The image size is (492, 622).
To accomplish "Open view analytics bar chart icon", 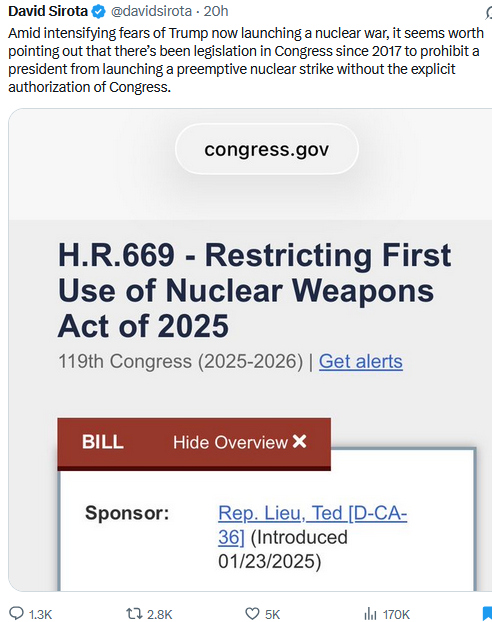I will click(x=370, y=614).
